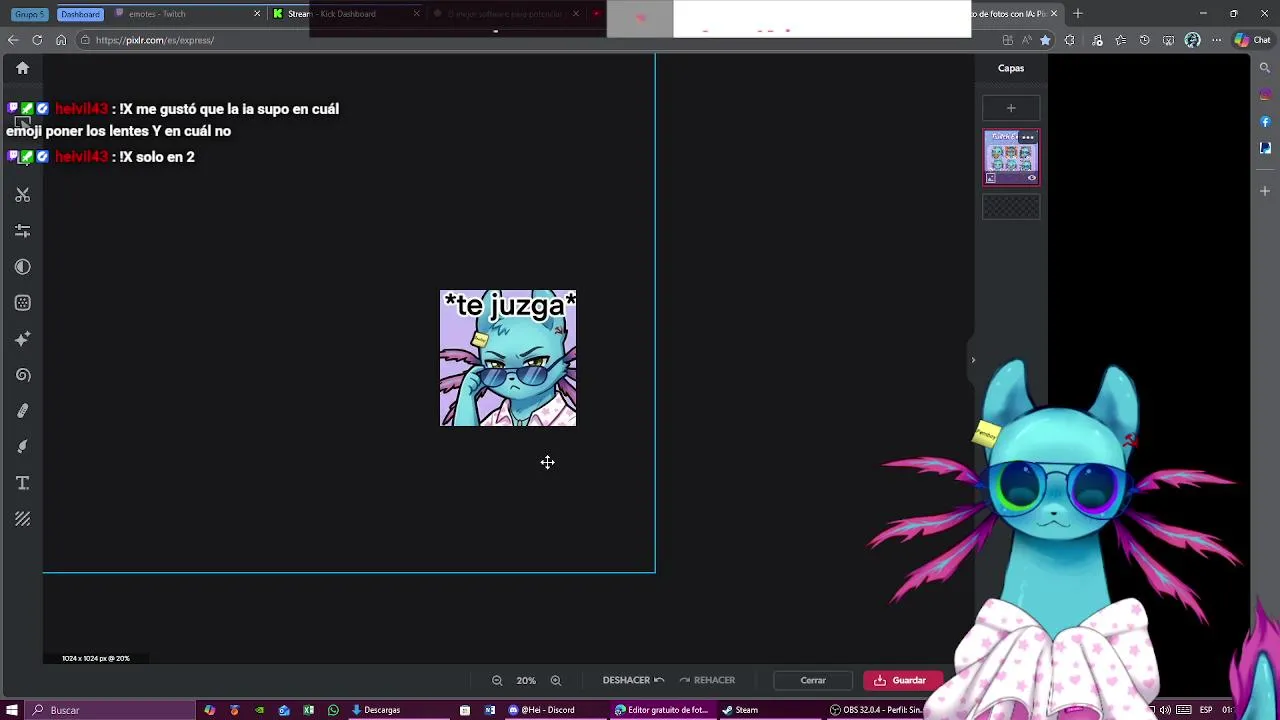
Task: Open PayPal in the browser sidebar
Action: (x=1265, y=148)
